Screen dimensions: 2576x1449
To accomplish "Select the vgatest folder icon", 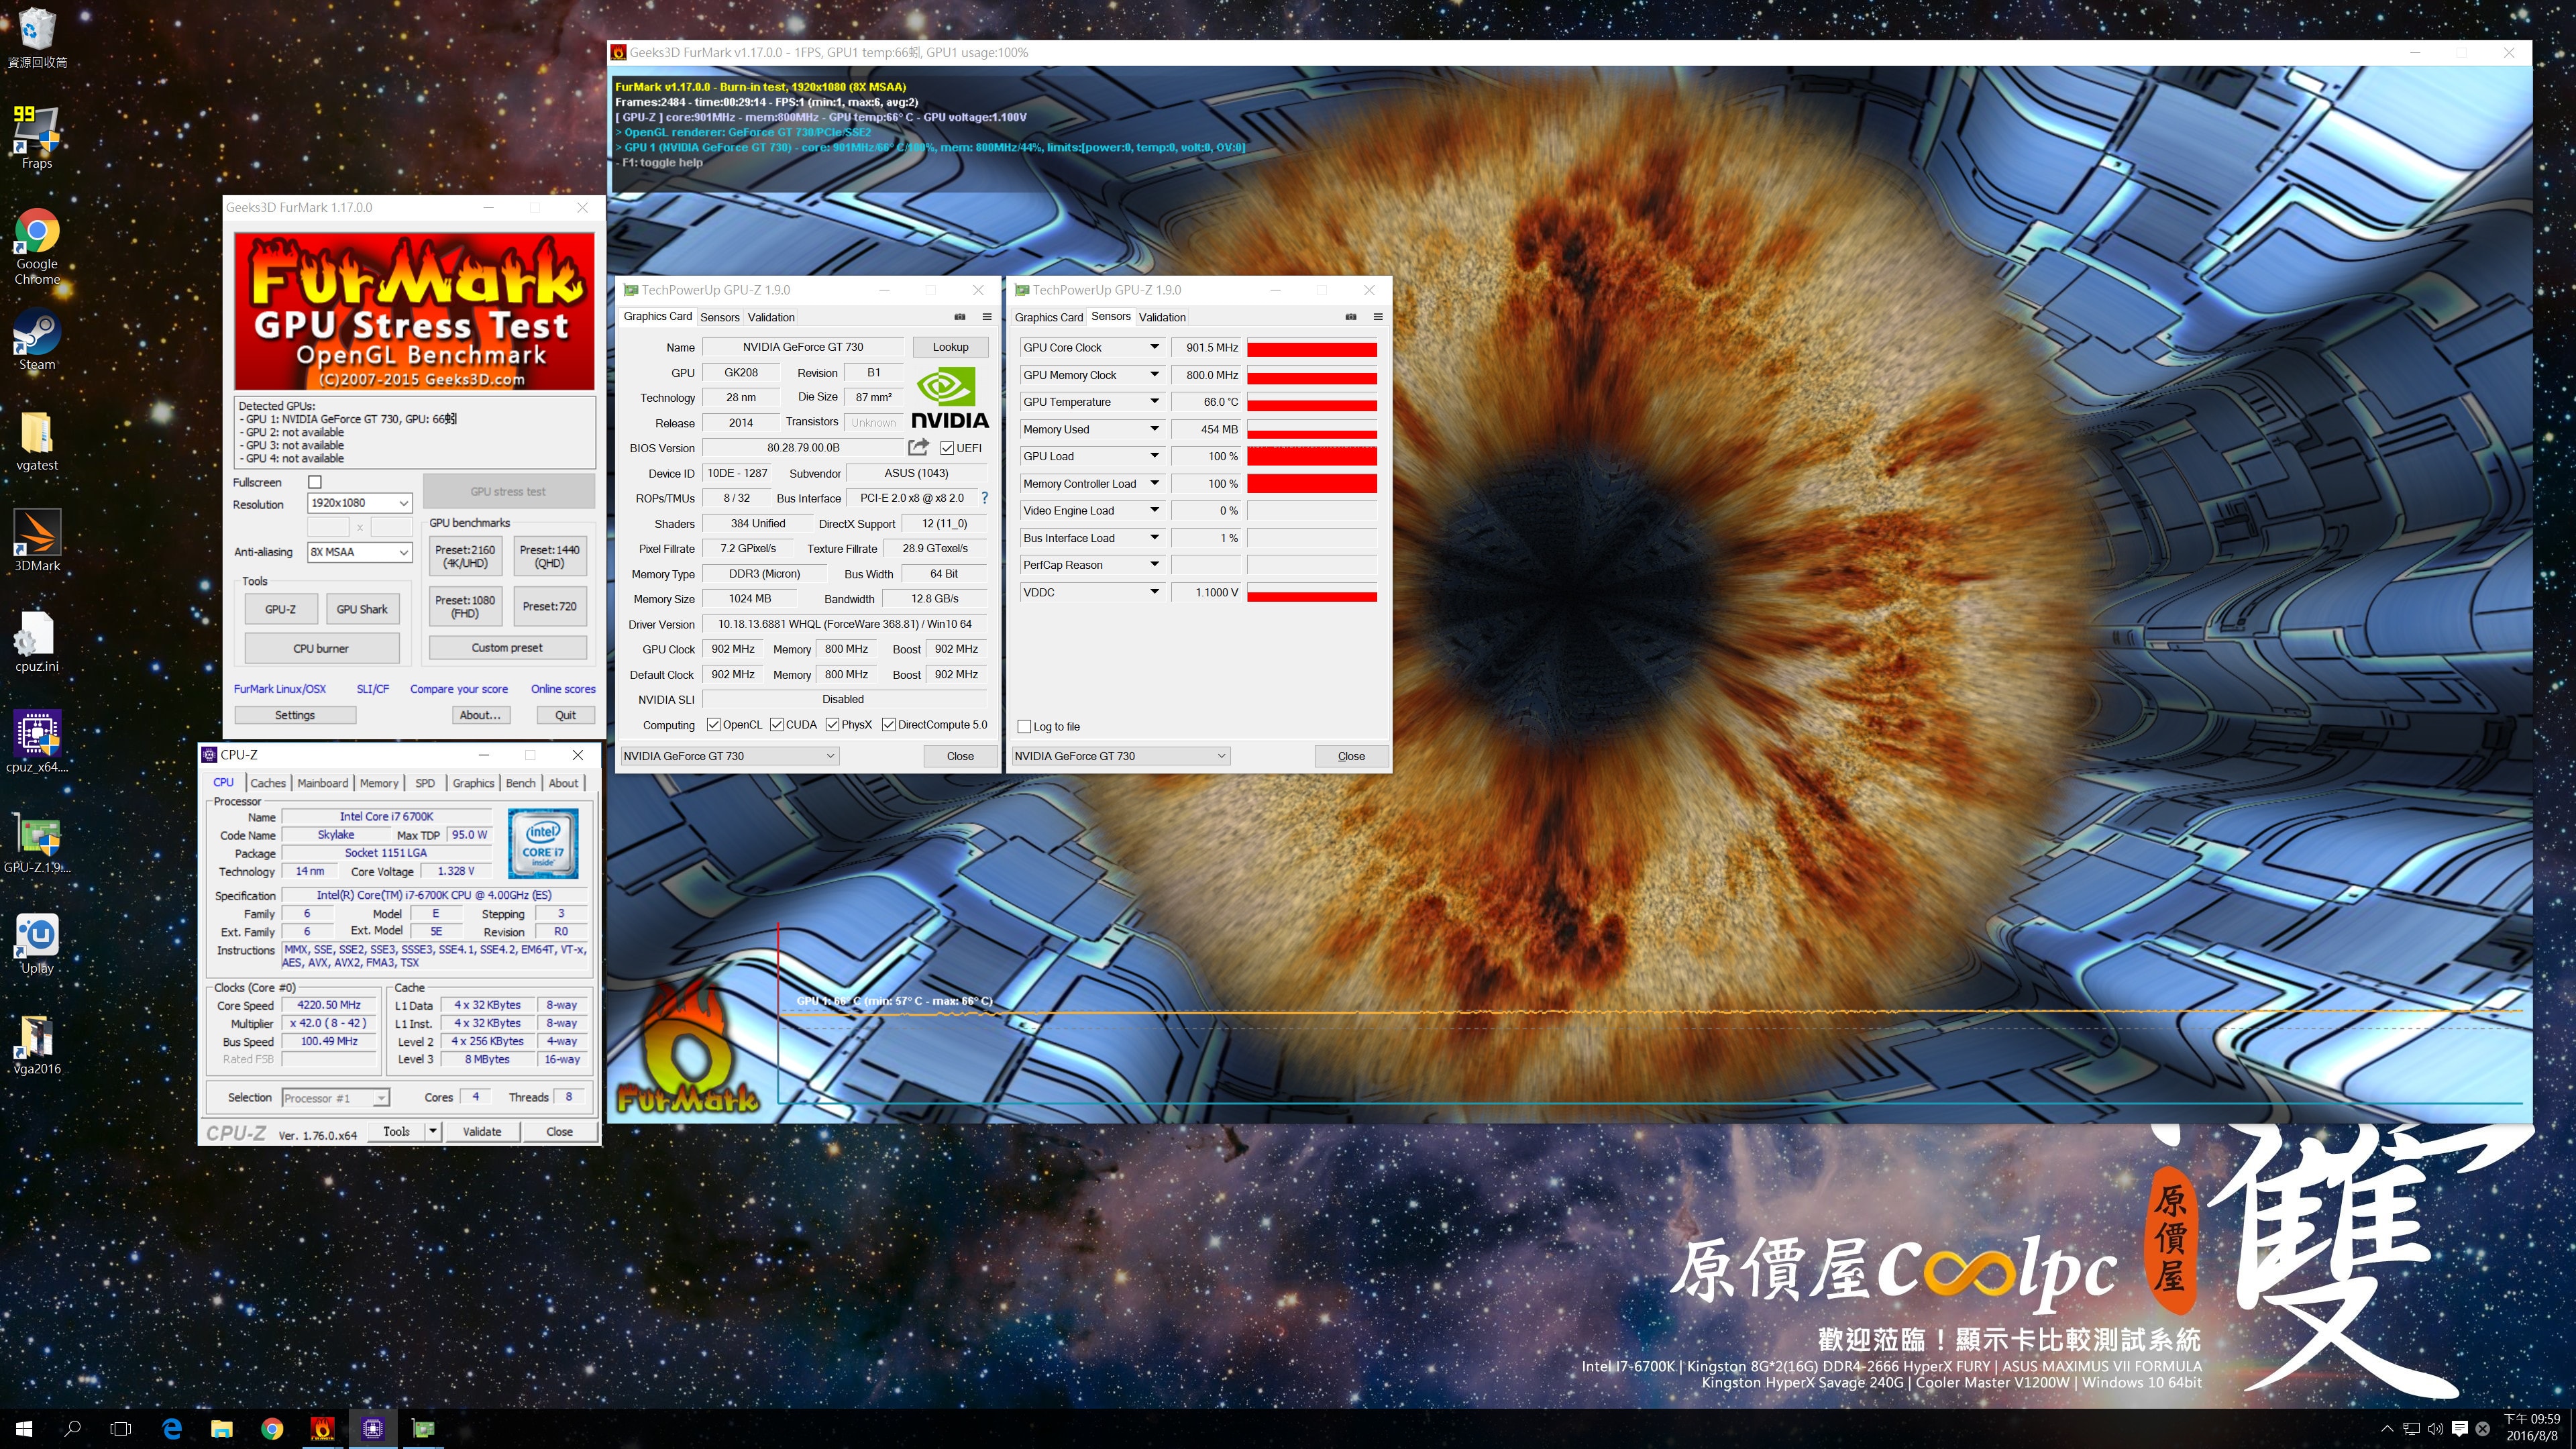I will (37, 441).
